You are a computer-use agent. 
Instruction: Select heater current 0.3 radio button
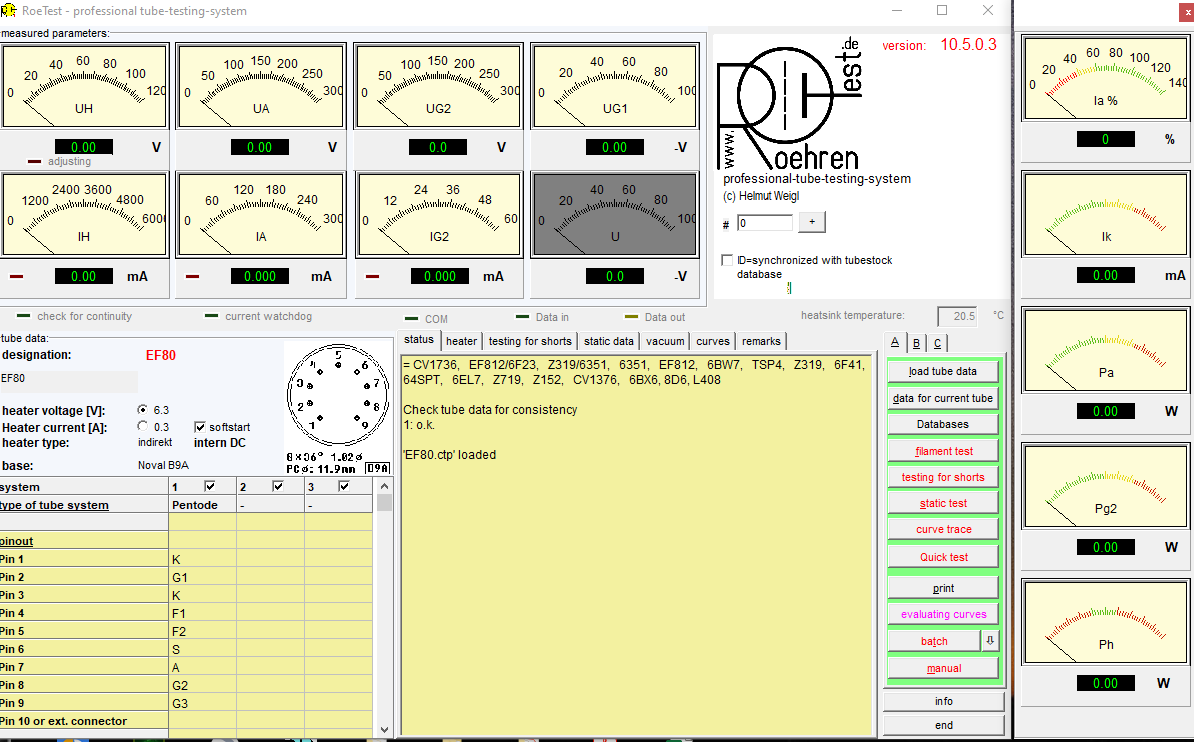tap(142, 427)
